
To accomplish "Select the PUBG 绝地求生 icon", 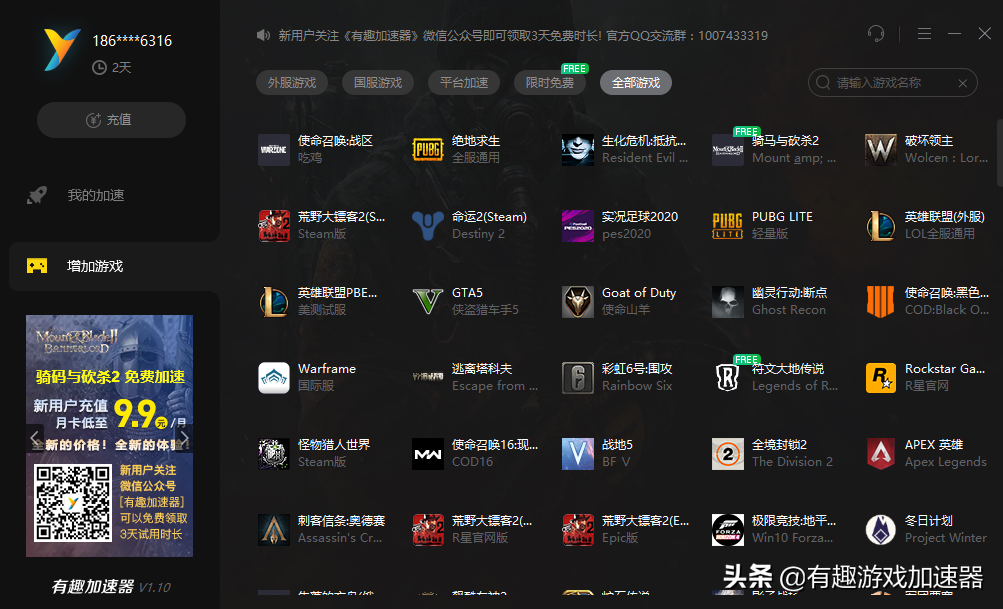I will point(427,150).
